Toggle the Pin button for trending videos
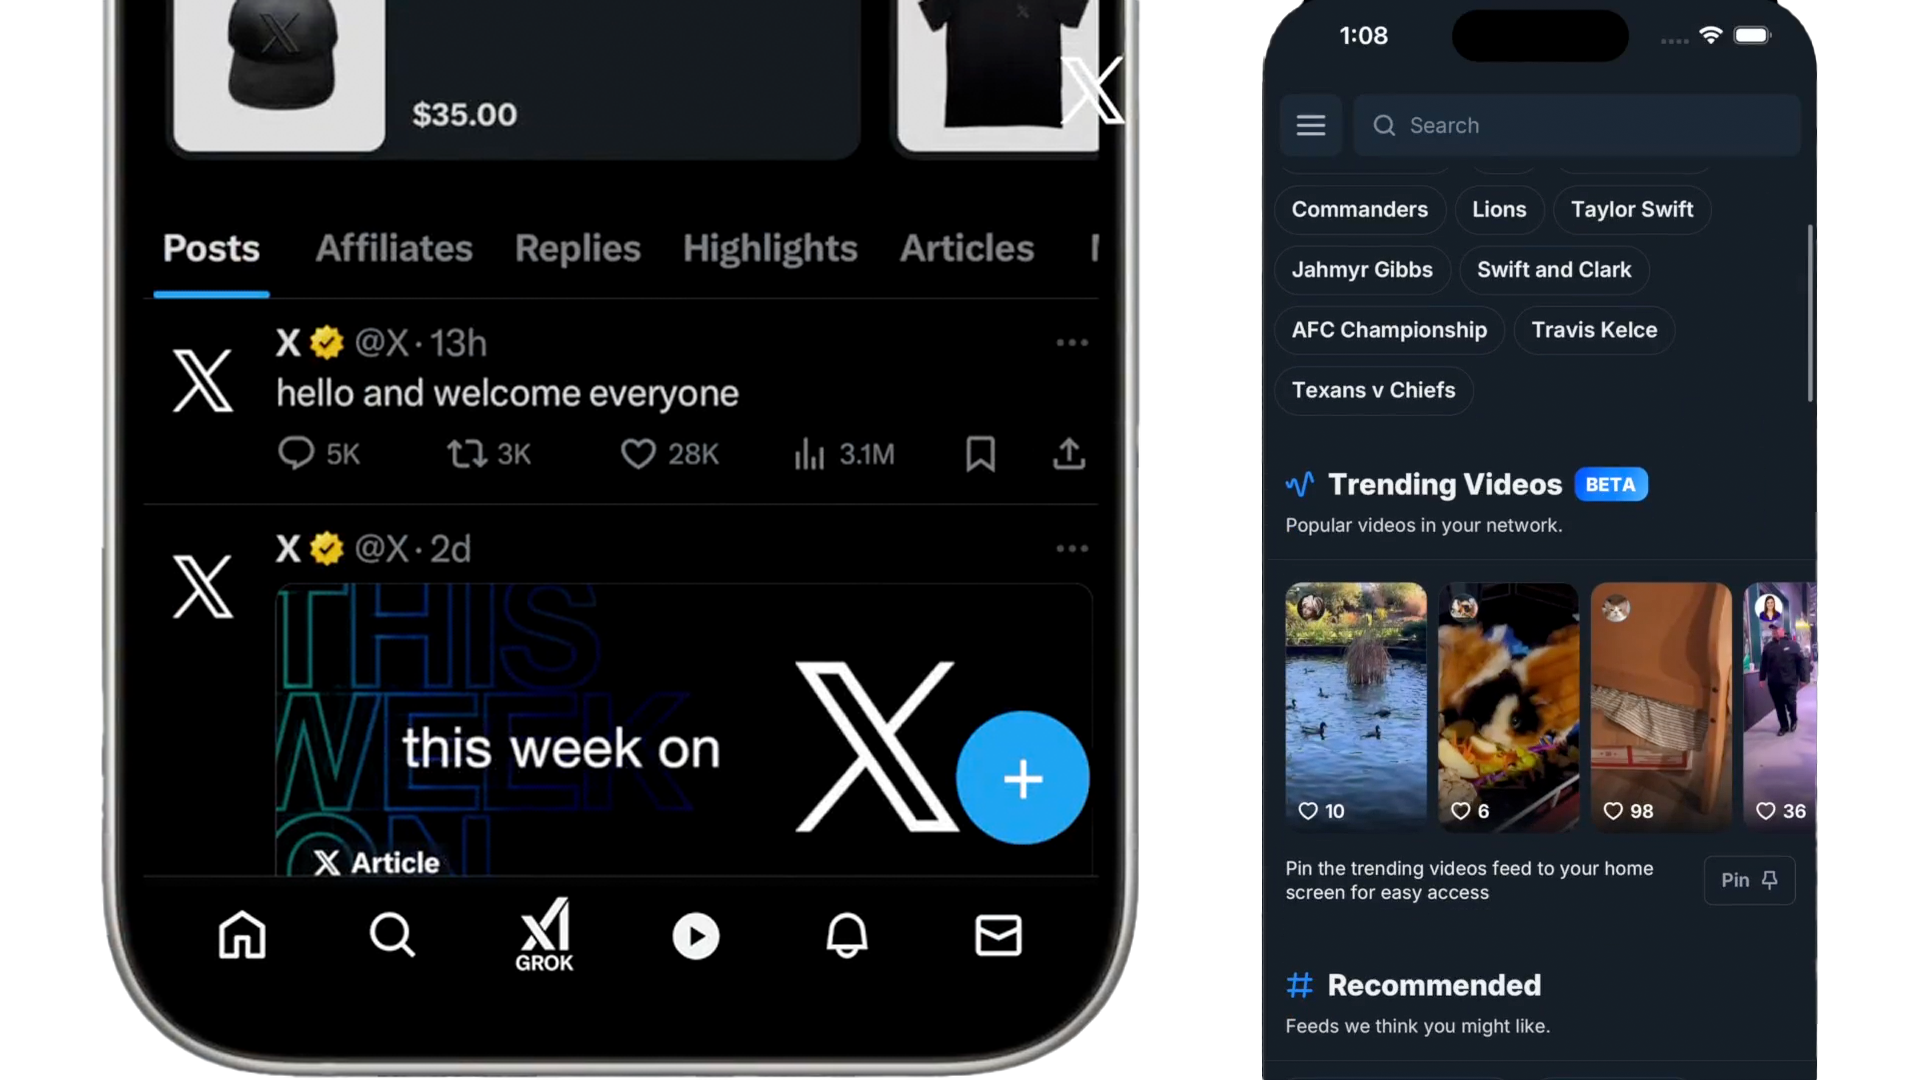Screen dimensions: 1920x1080 pos(1749,880)
